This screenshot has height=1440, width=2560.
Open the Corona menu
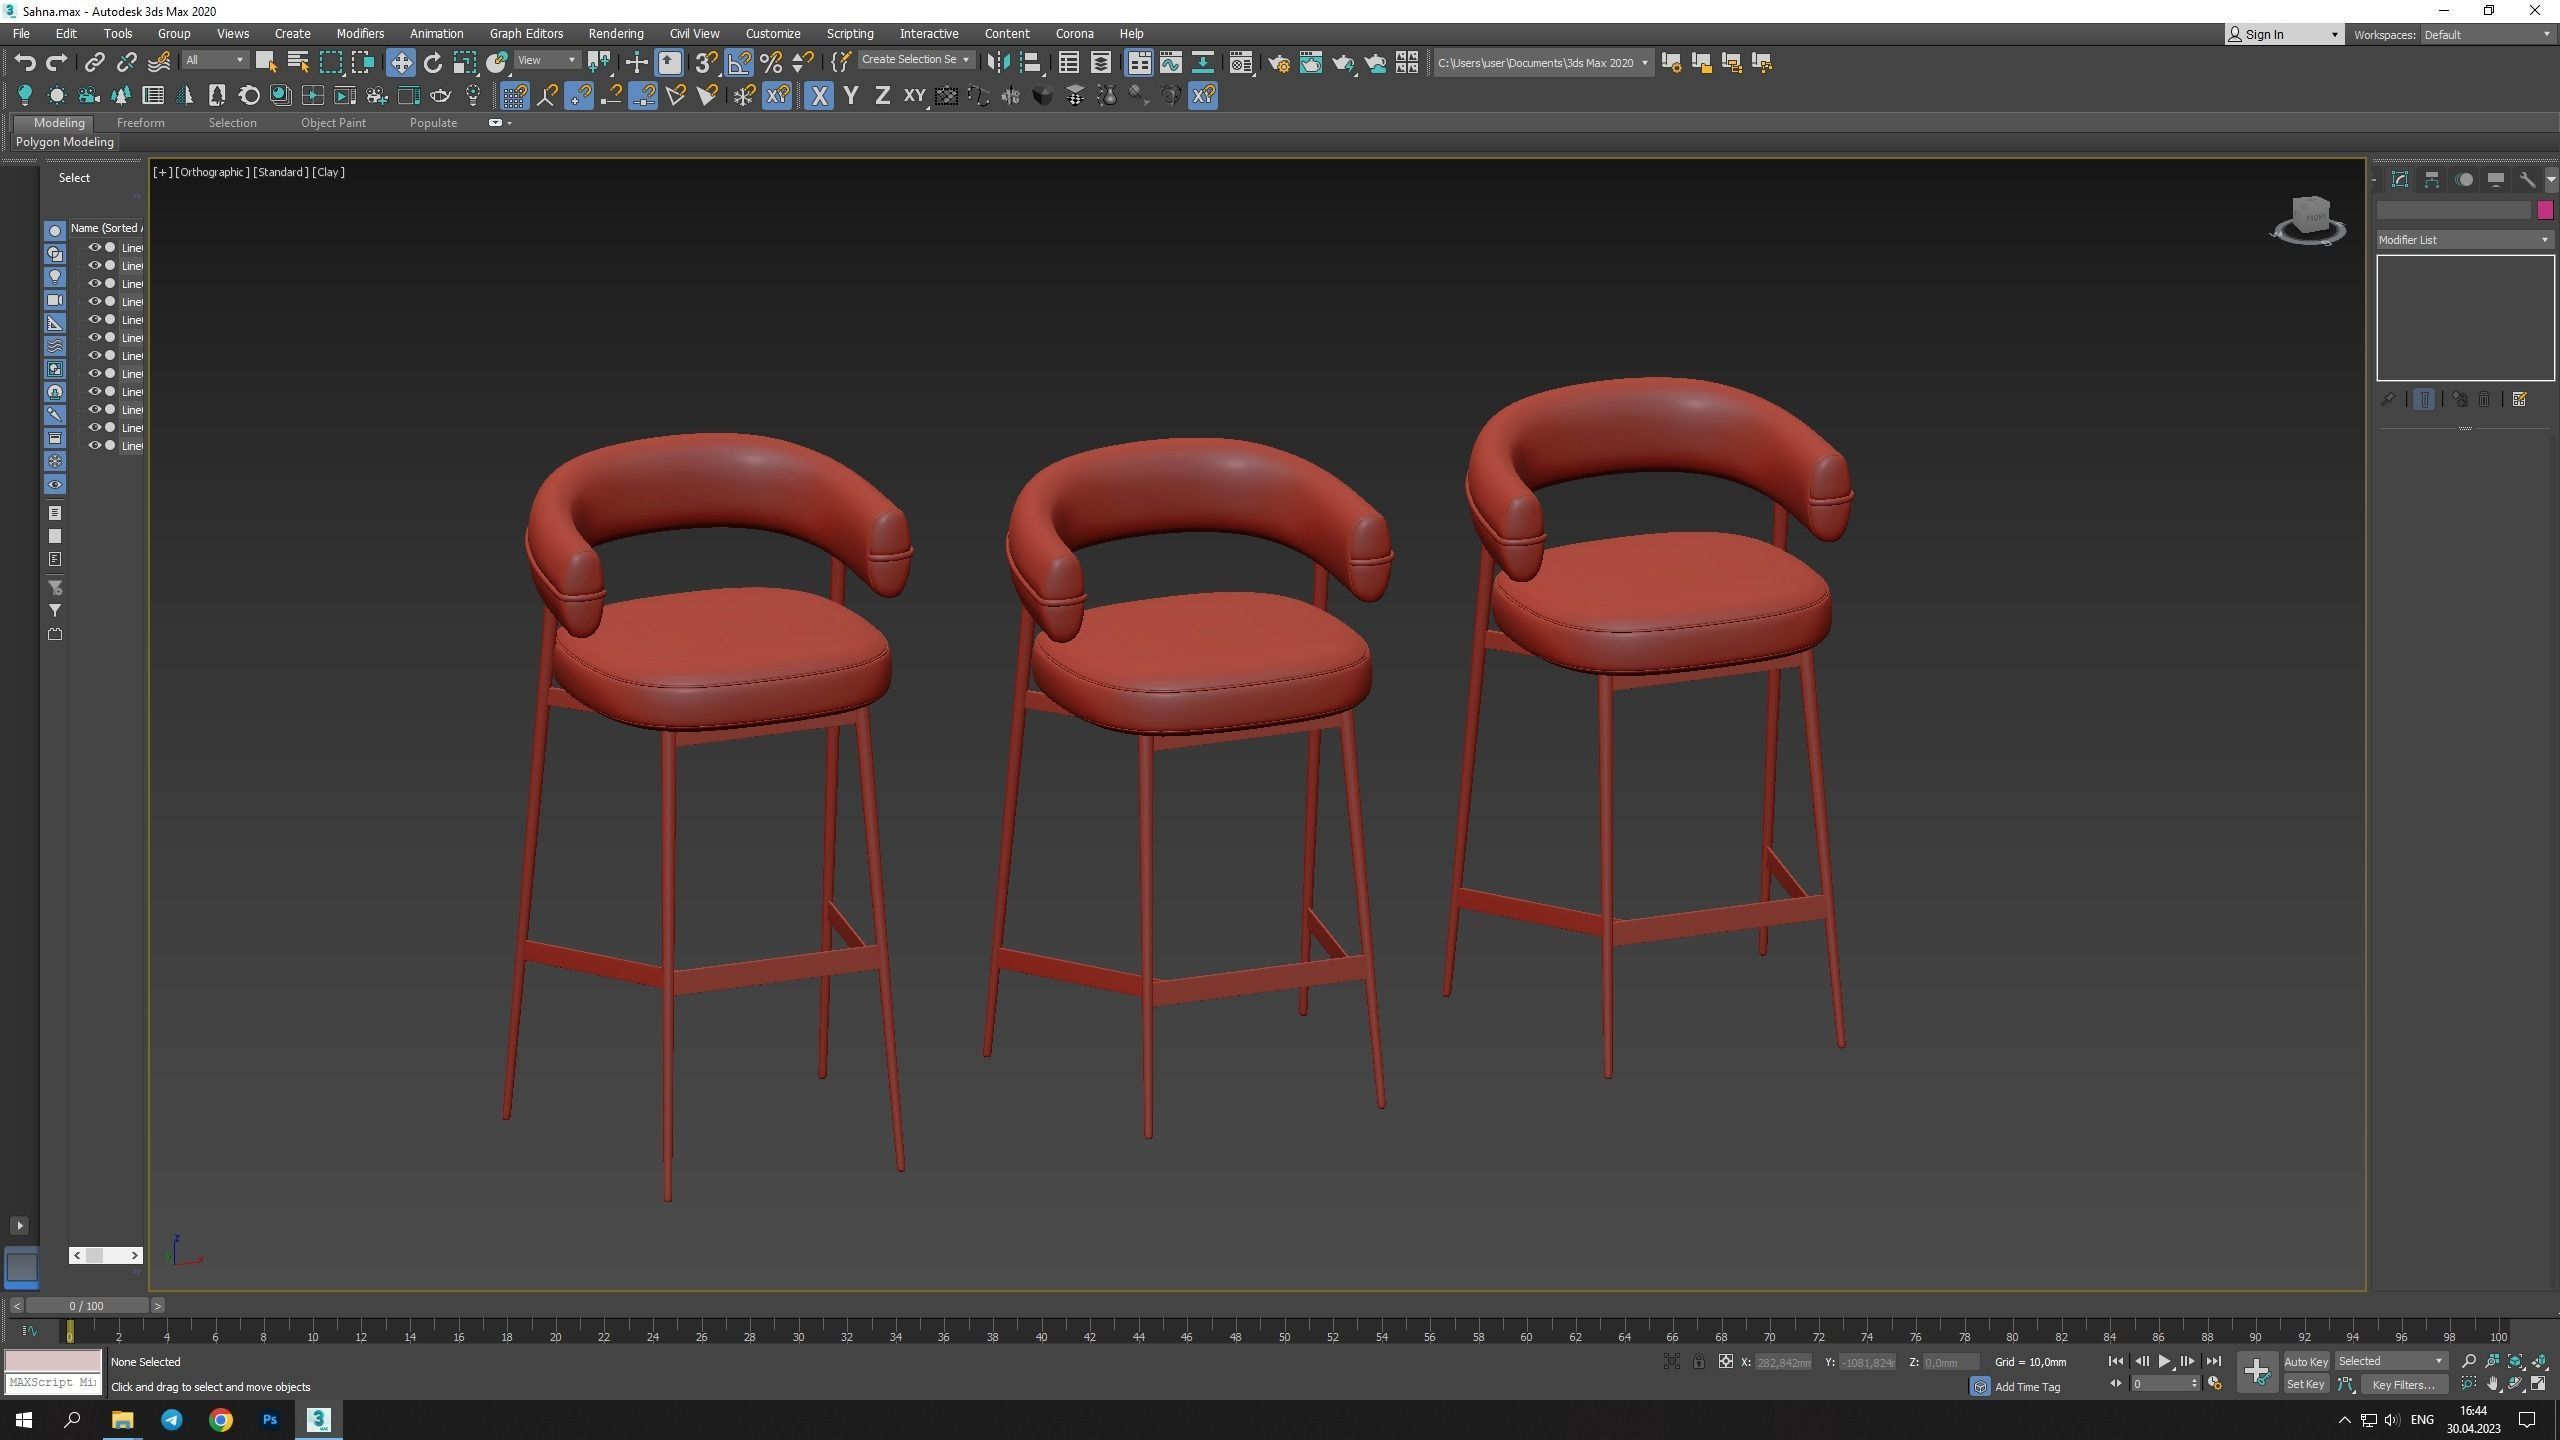click(1075, 33)
